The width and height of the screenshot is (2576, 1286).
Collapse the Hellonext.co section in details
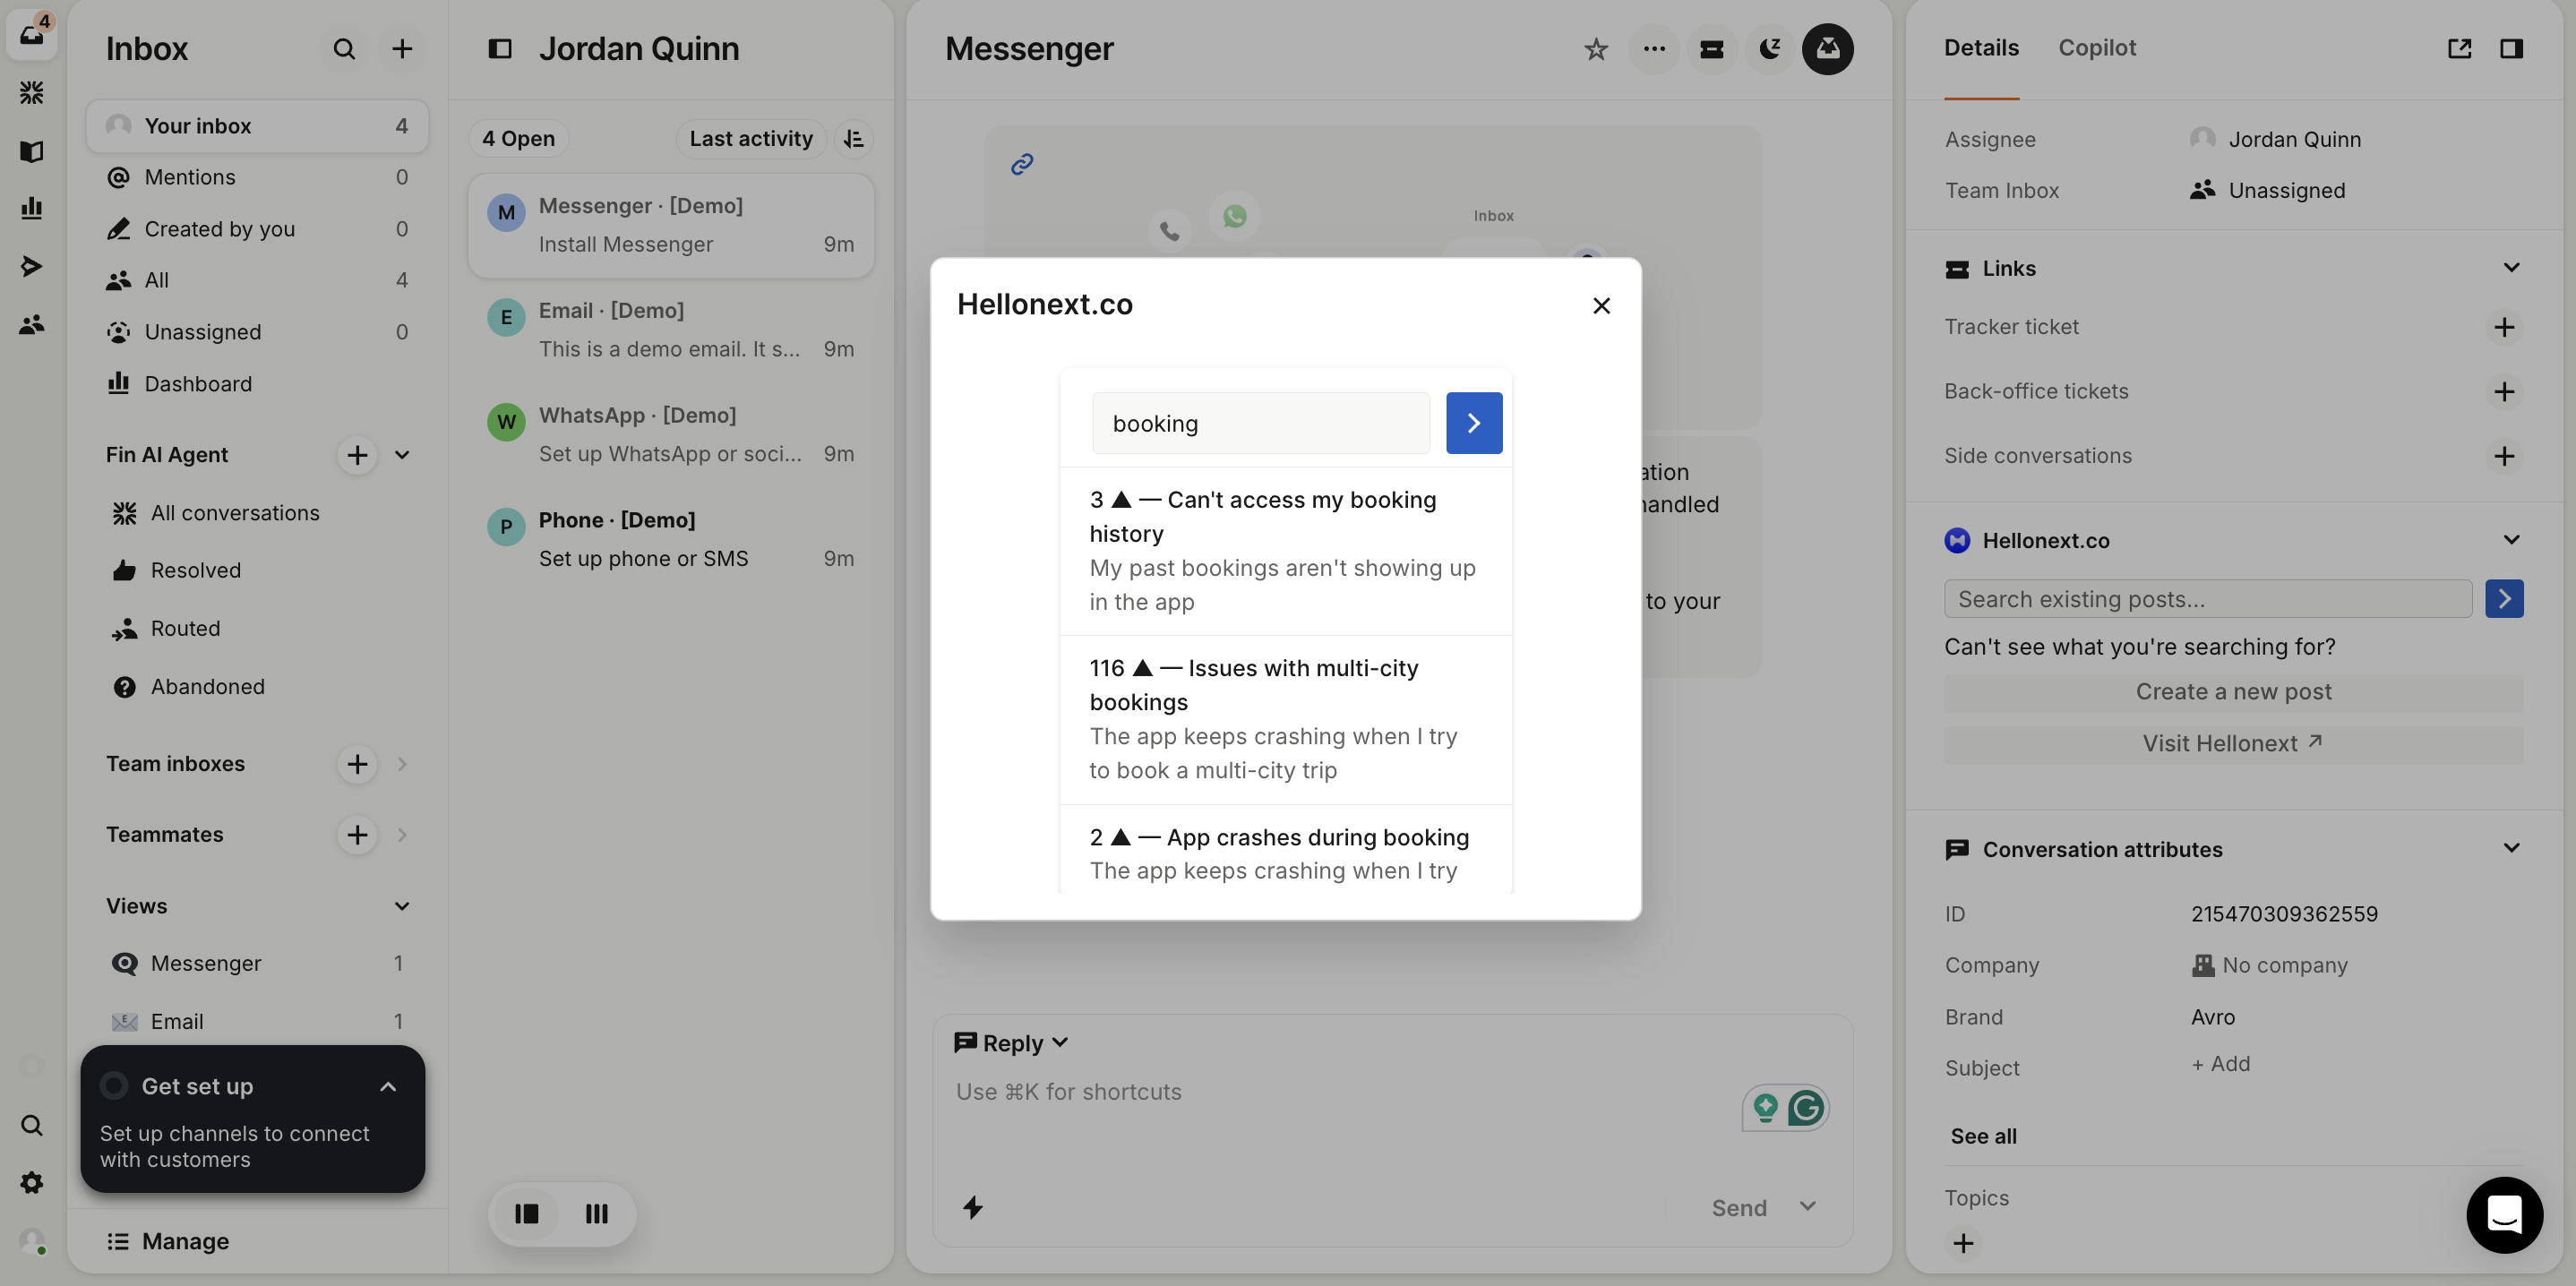tap(2511, 540)
